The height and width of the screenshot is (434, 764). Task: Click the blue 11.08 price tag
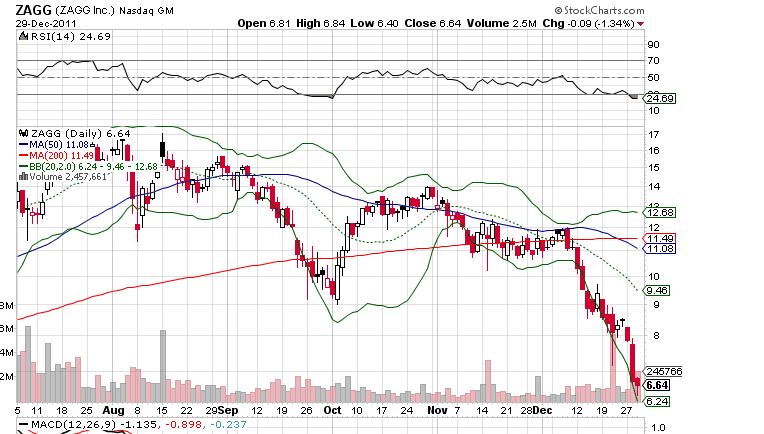660,248
